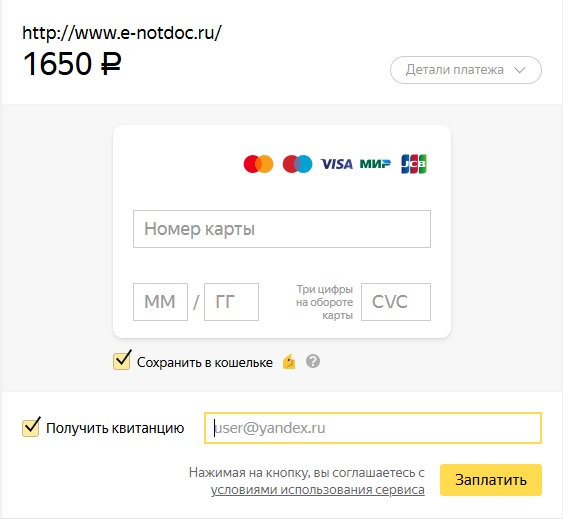Click the JCB card logo
Screen dimensions: 563x519
(414, 164)
